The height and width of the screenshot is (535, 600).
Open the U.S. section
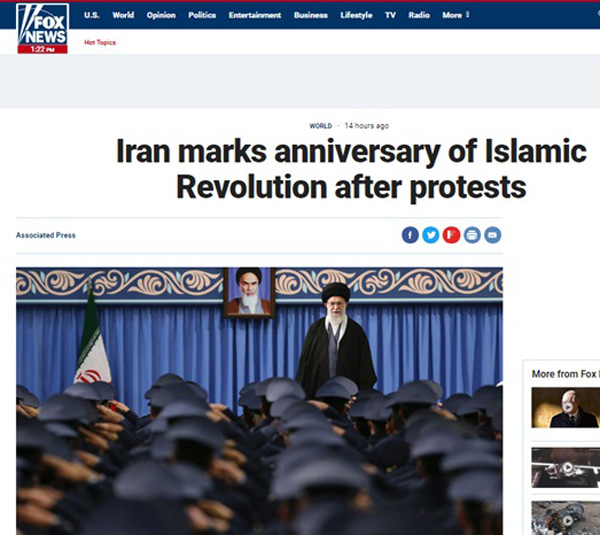(x=91, y=15)
